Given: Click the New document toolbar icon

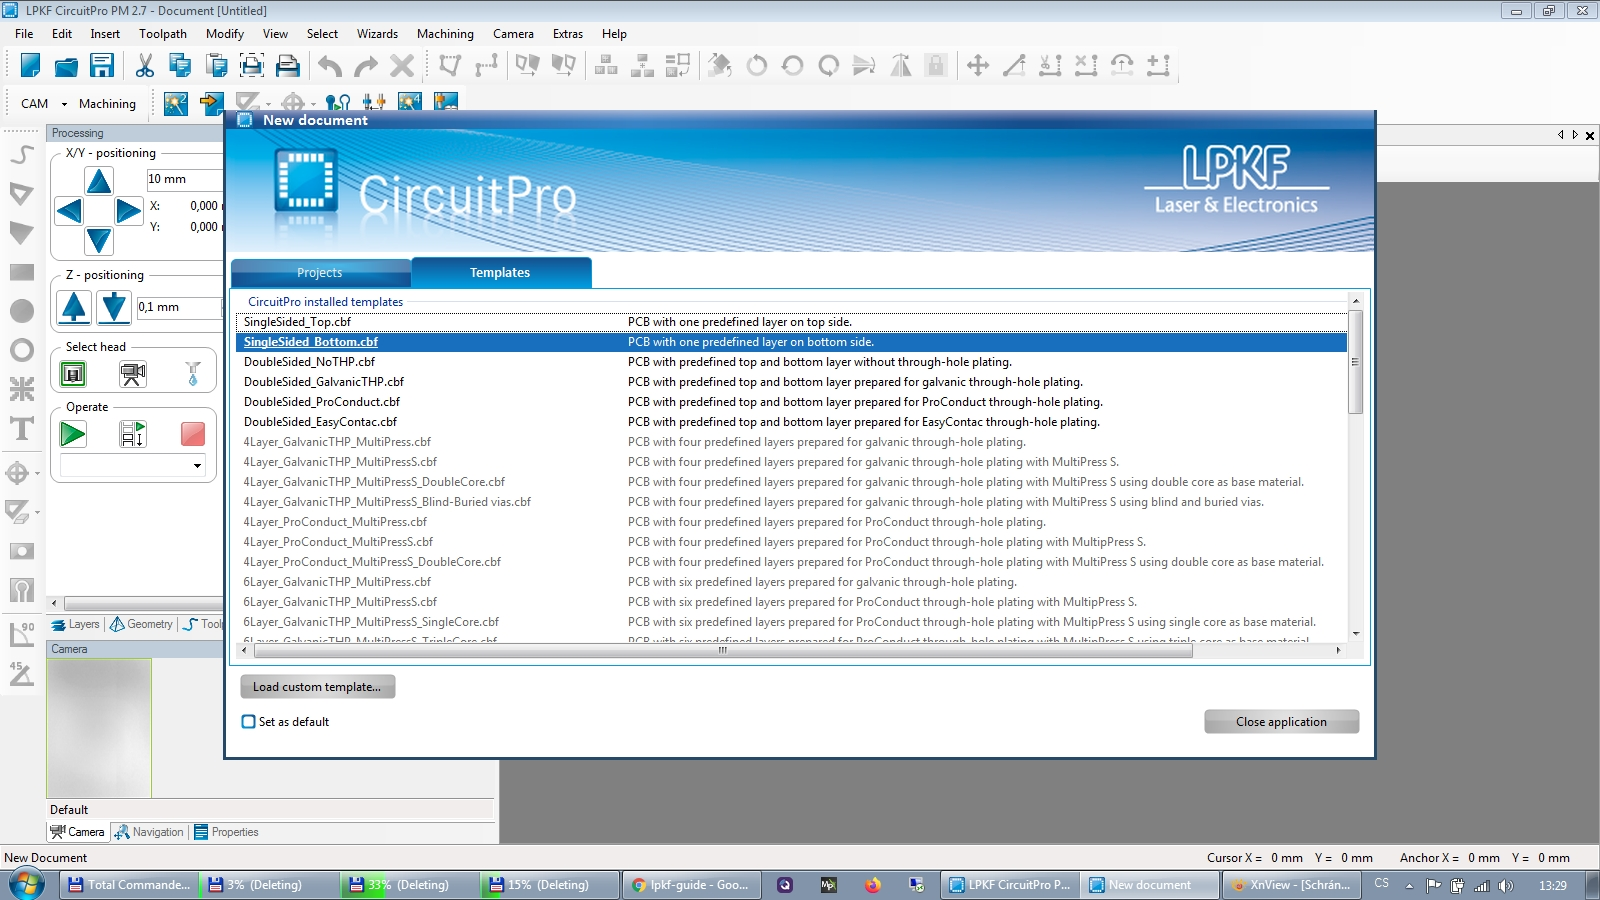Looking at the screenshot, I should pos(30,66).
